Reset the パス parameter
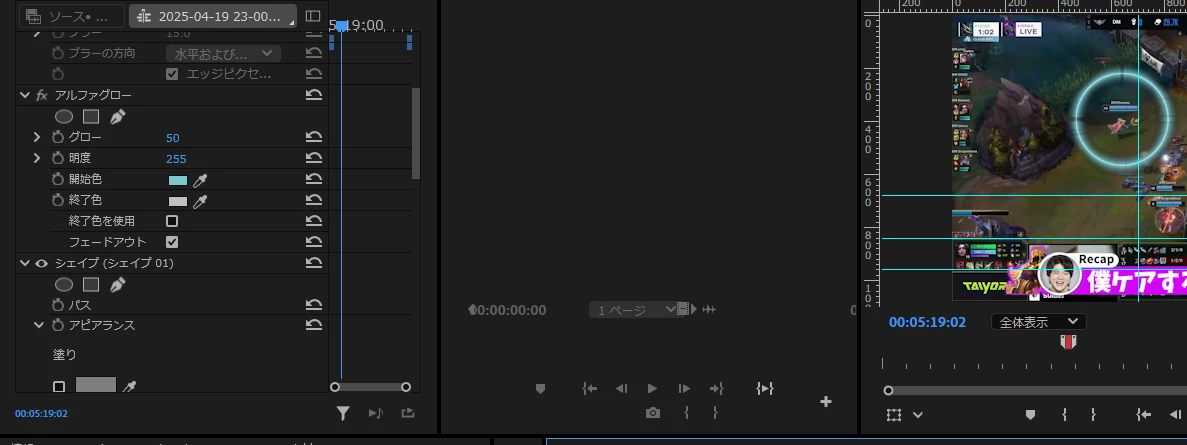Image resolution: width=1187 pixels, height=445 pixels. (313, 305)
